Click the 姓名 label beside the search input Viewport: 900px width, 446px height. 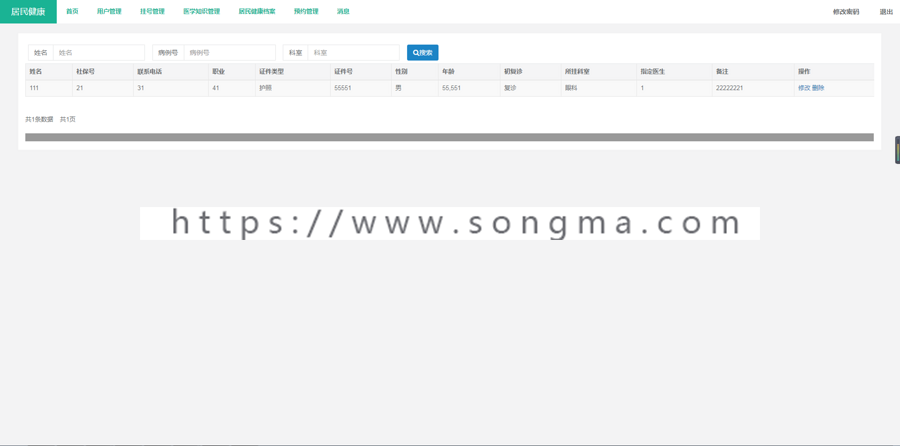pos(41,52)
